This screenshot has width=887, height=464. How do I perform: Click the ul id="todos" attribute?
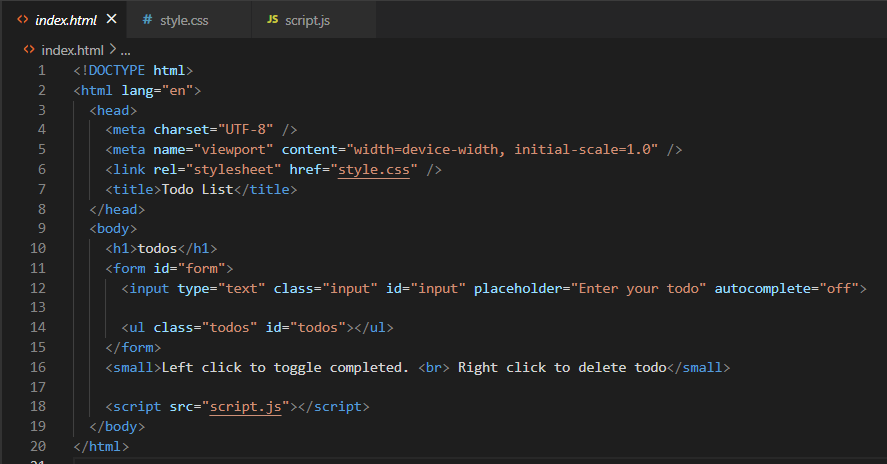coord(305,328)
